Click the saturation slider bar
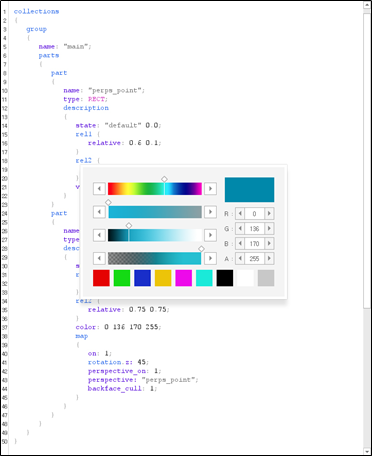372x456 pixels. (x=155, y=212)
